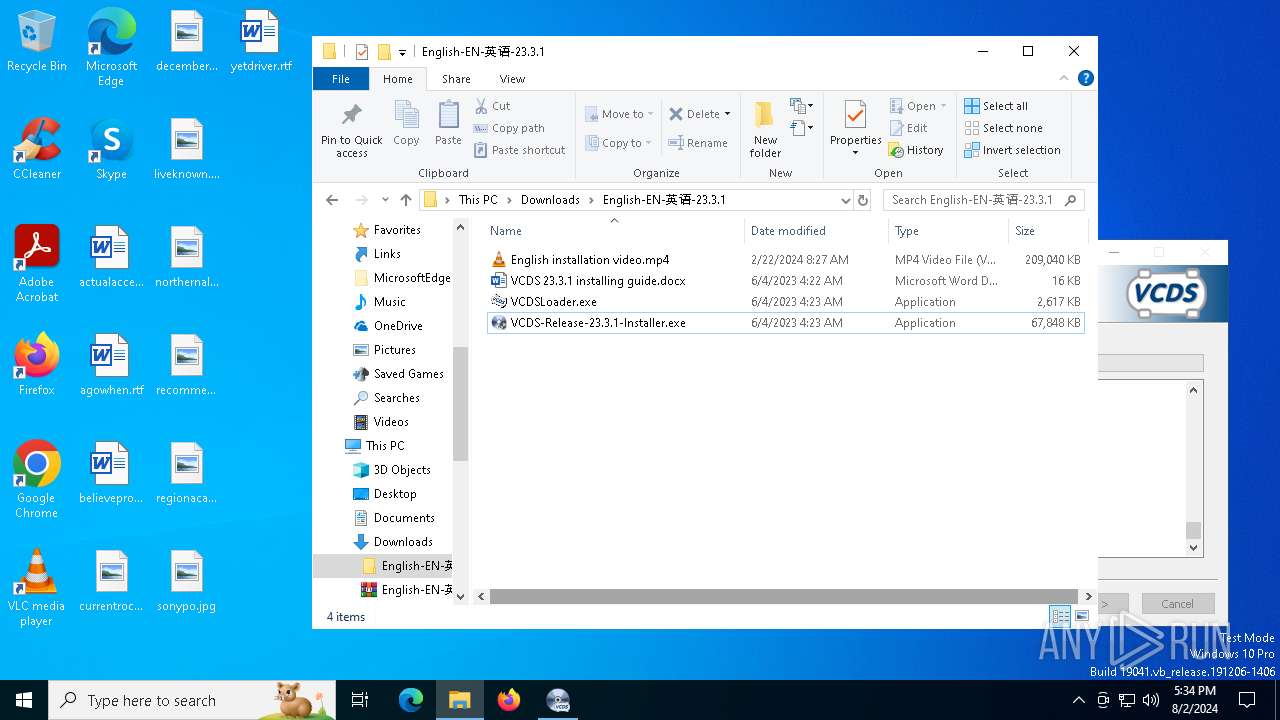
Task: Click Select all in ribbon
Action: [x=996, y=106]
